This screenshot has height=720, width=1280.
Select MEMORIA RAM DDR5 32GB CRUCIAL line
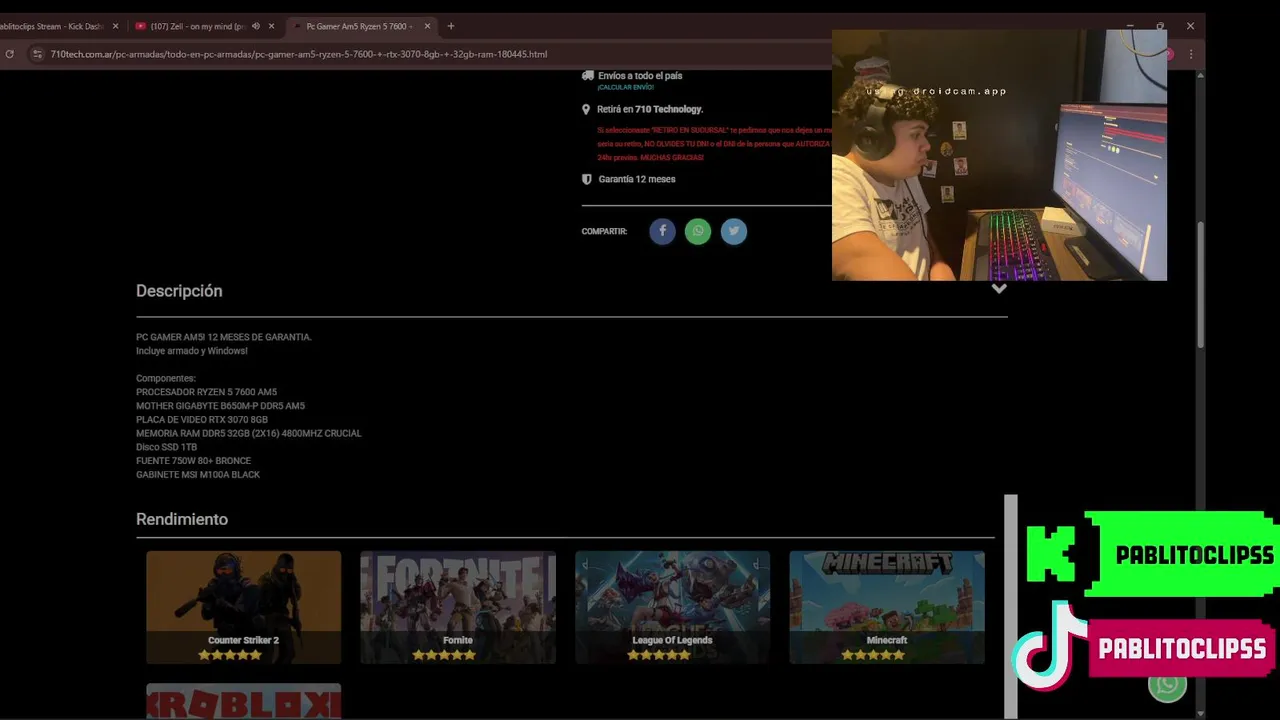pyautogui.click(x=249, y=434)
